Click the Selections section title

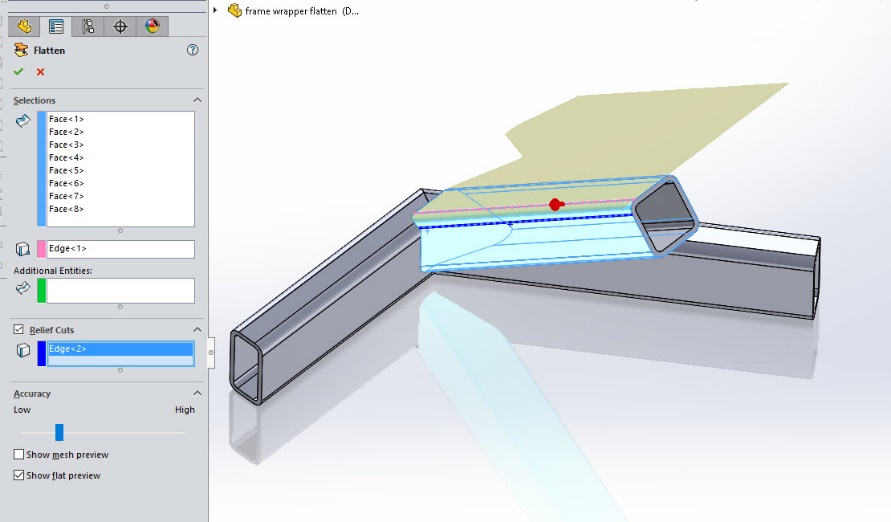pyautogui.click(x=35, y=100)
